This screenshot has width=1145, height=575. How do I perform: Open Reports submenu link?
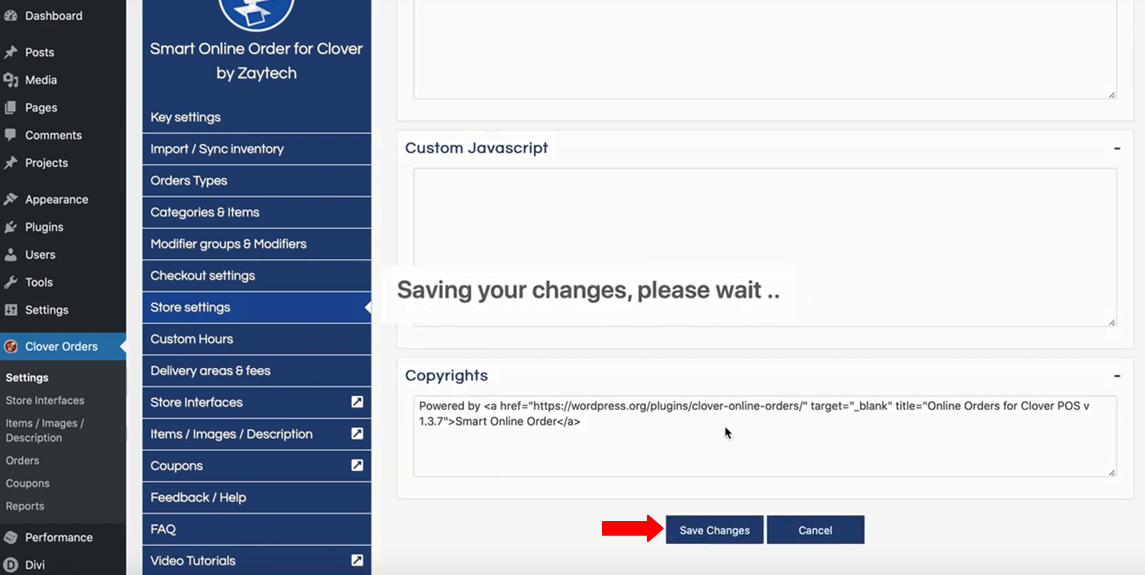pyautogui.click(x=25, y=506)
